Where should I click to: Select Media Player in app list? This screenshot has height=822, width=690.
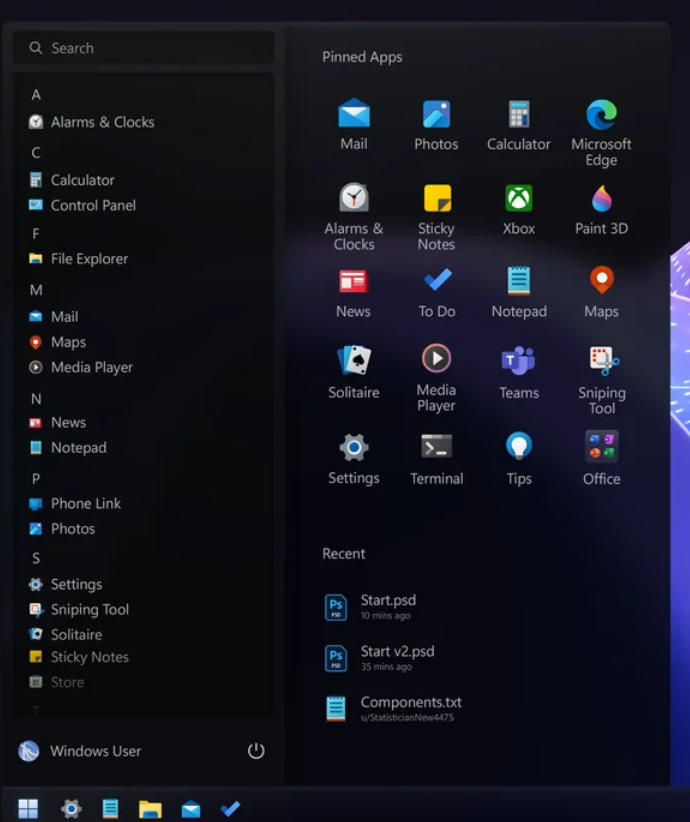tap(80, 367)
